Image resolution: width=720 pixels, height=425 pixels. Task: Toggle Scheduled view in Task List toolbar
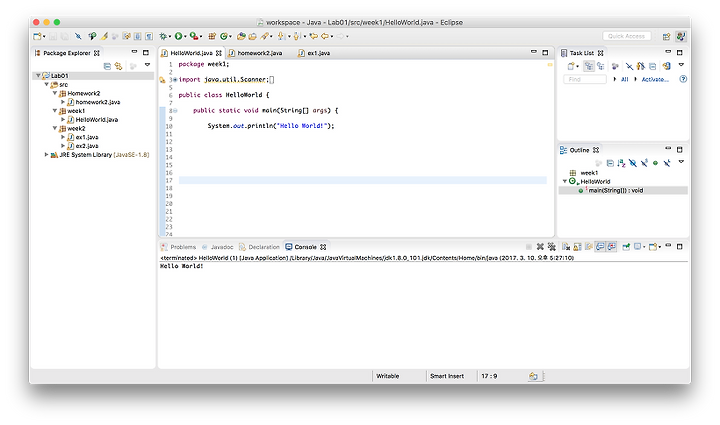(601, 66)
